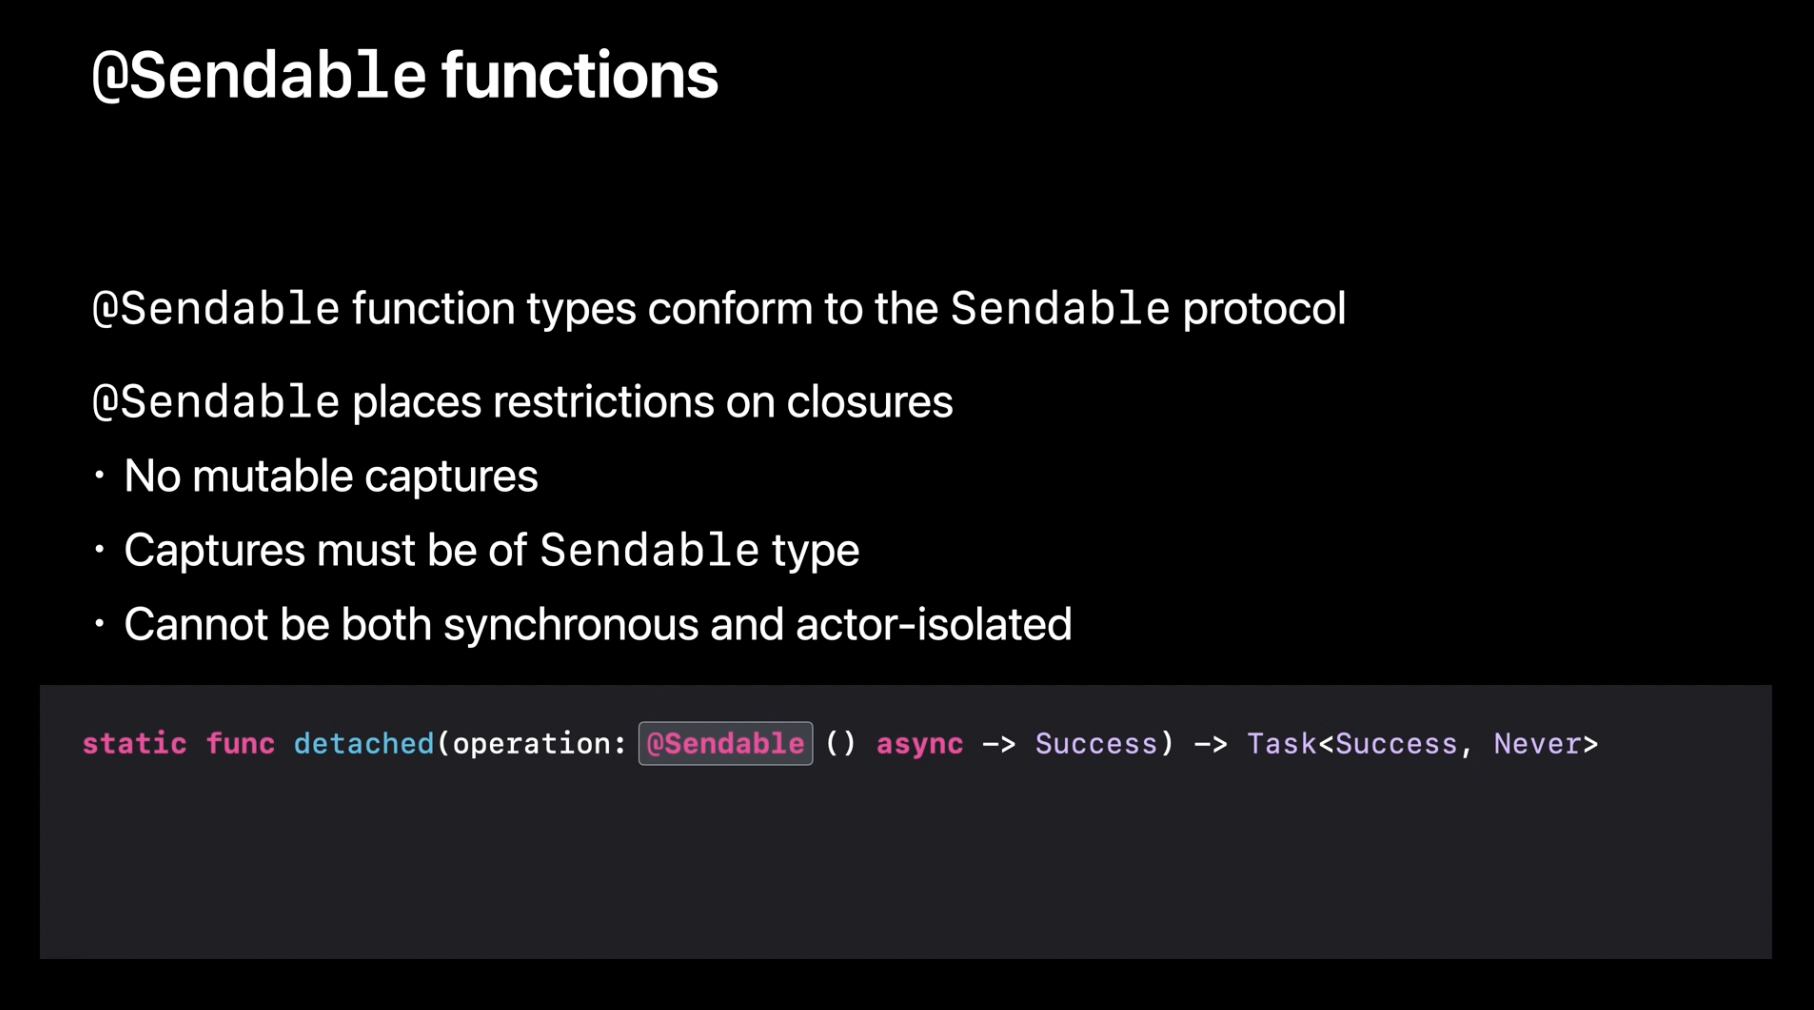The width and height of the screenshot is (1814, 1010).
Task: Click the highlighted @Sendable attribute in code
Action: click(x=725, y=744)
